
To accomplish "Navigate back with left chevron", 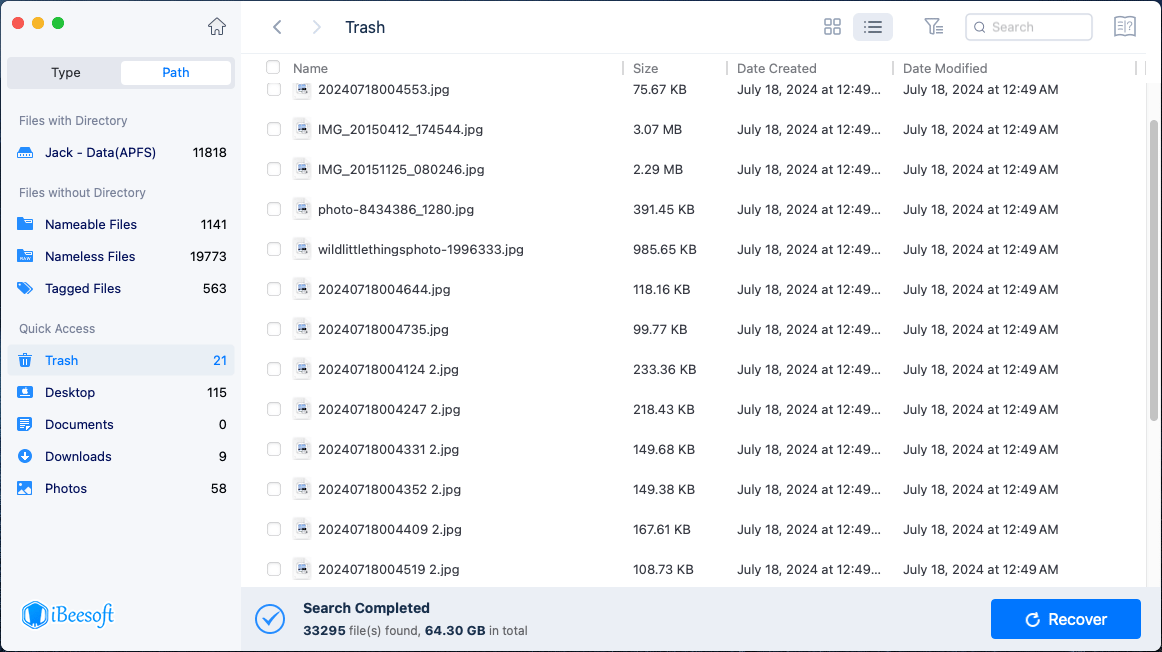I will tap(277, 27).
